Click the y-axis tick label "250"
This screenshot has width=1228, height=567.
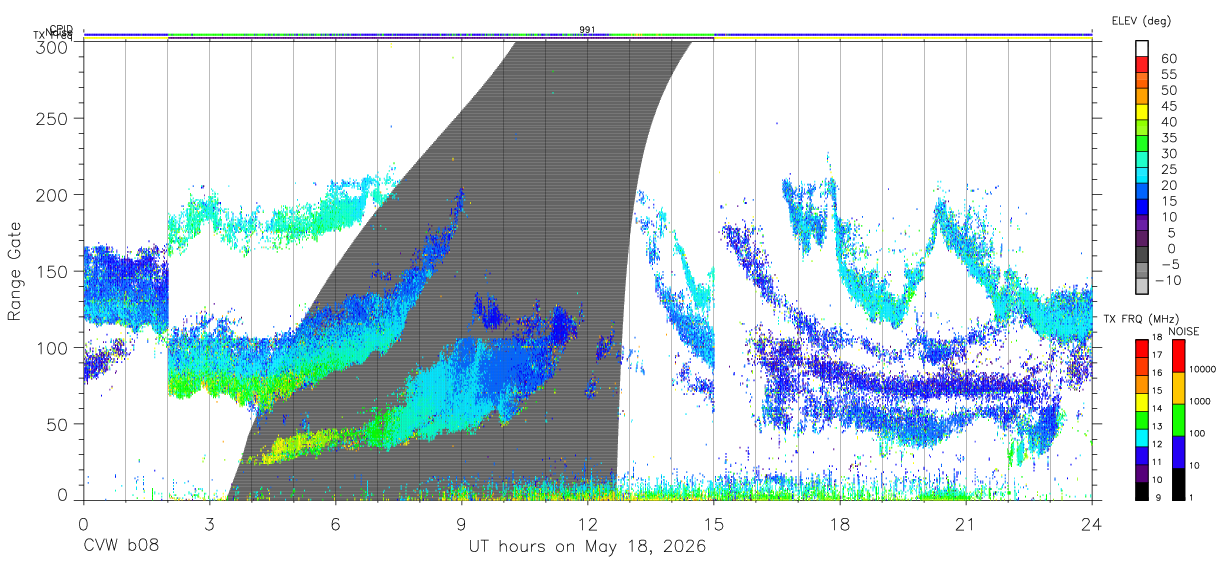pyautogui.click(x=51, y=119)
